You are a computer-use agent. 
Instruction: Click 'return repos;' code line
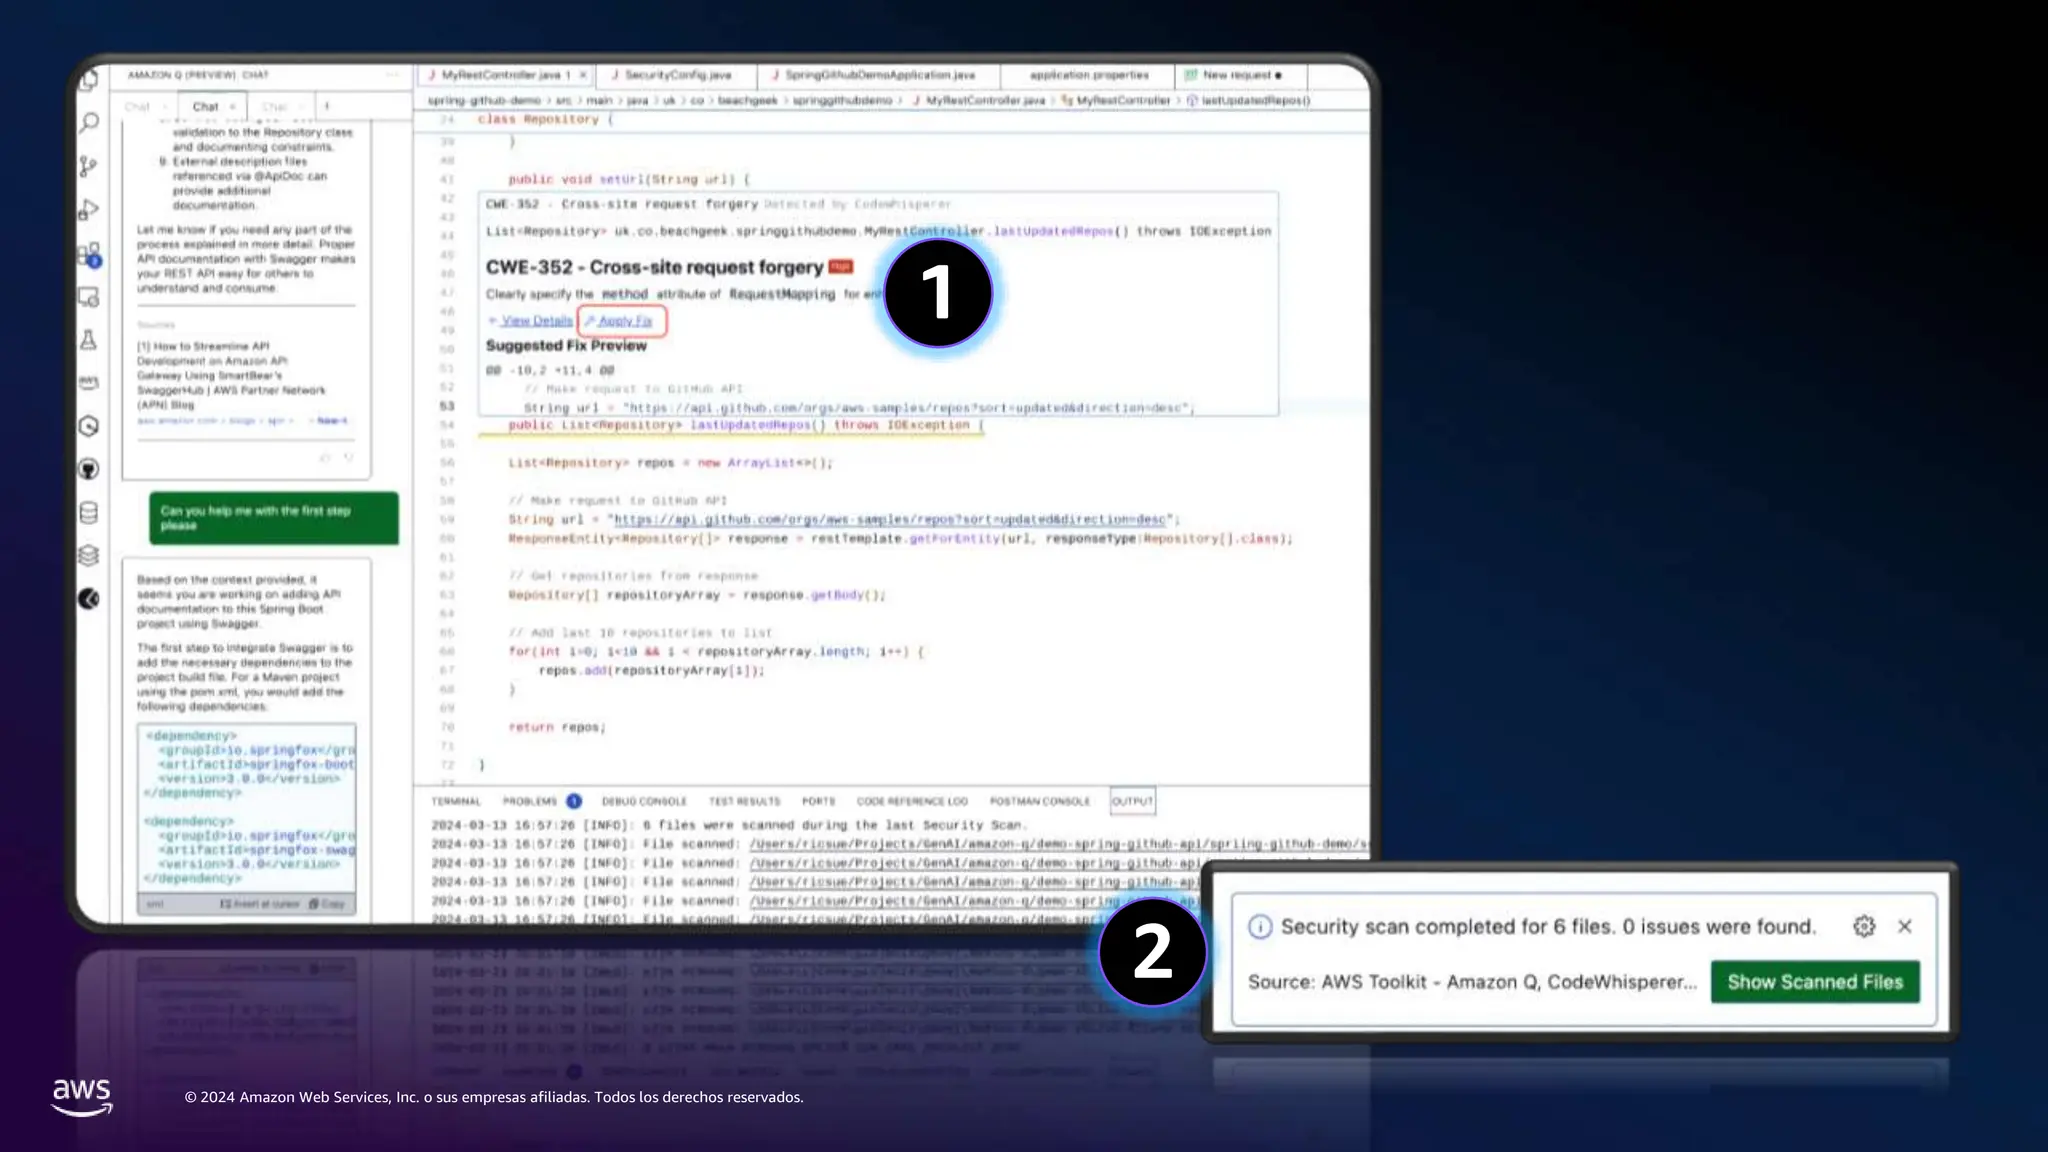557,727
